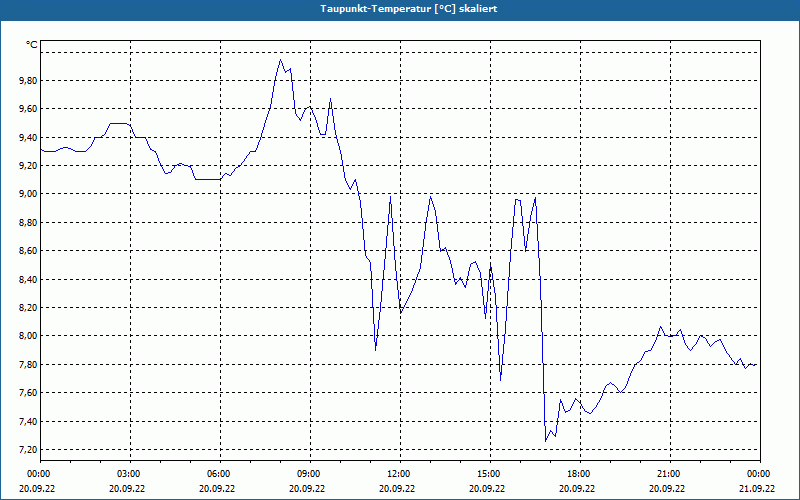This screenshot has height=500, width=800.
Task: Select the '°C' unit label on the y-axis
Action: click(32, 45)
